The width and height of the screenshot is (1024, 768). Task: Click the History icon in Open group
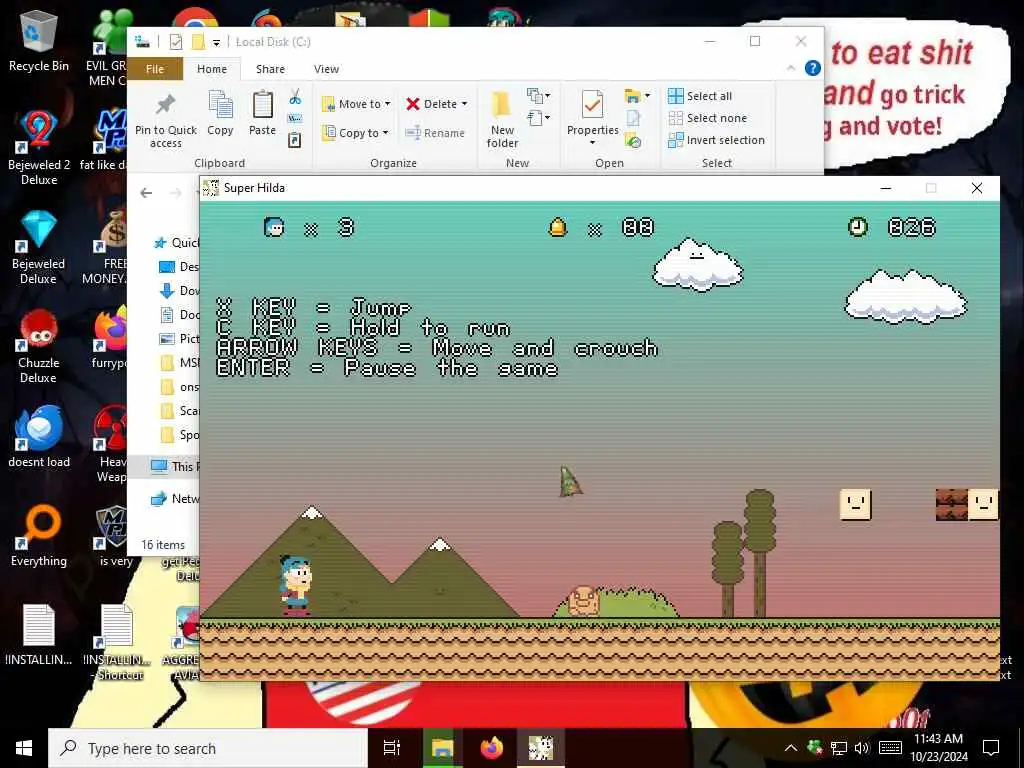click(633, 140)
